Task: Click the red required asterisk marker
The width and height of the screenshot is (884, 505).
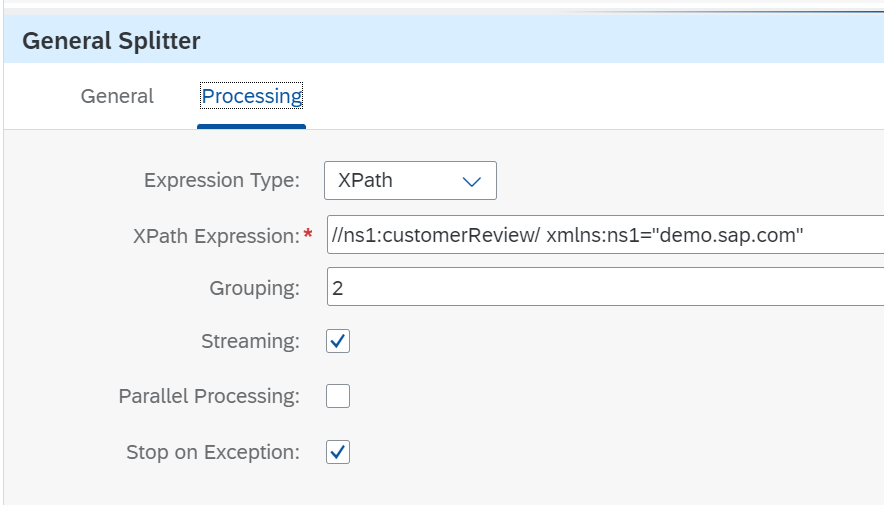Action: 308,233
